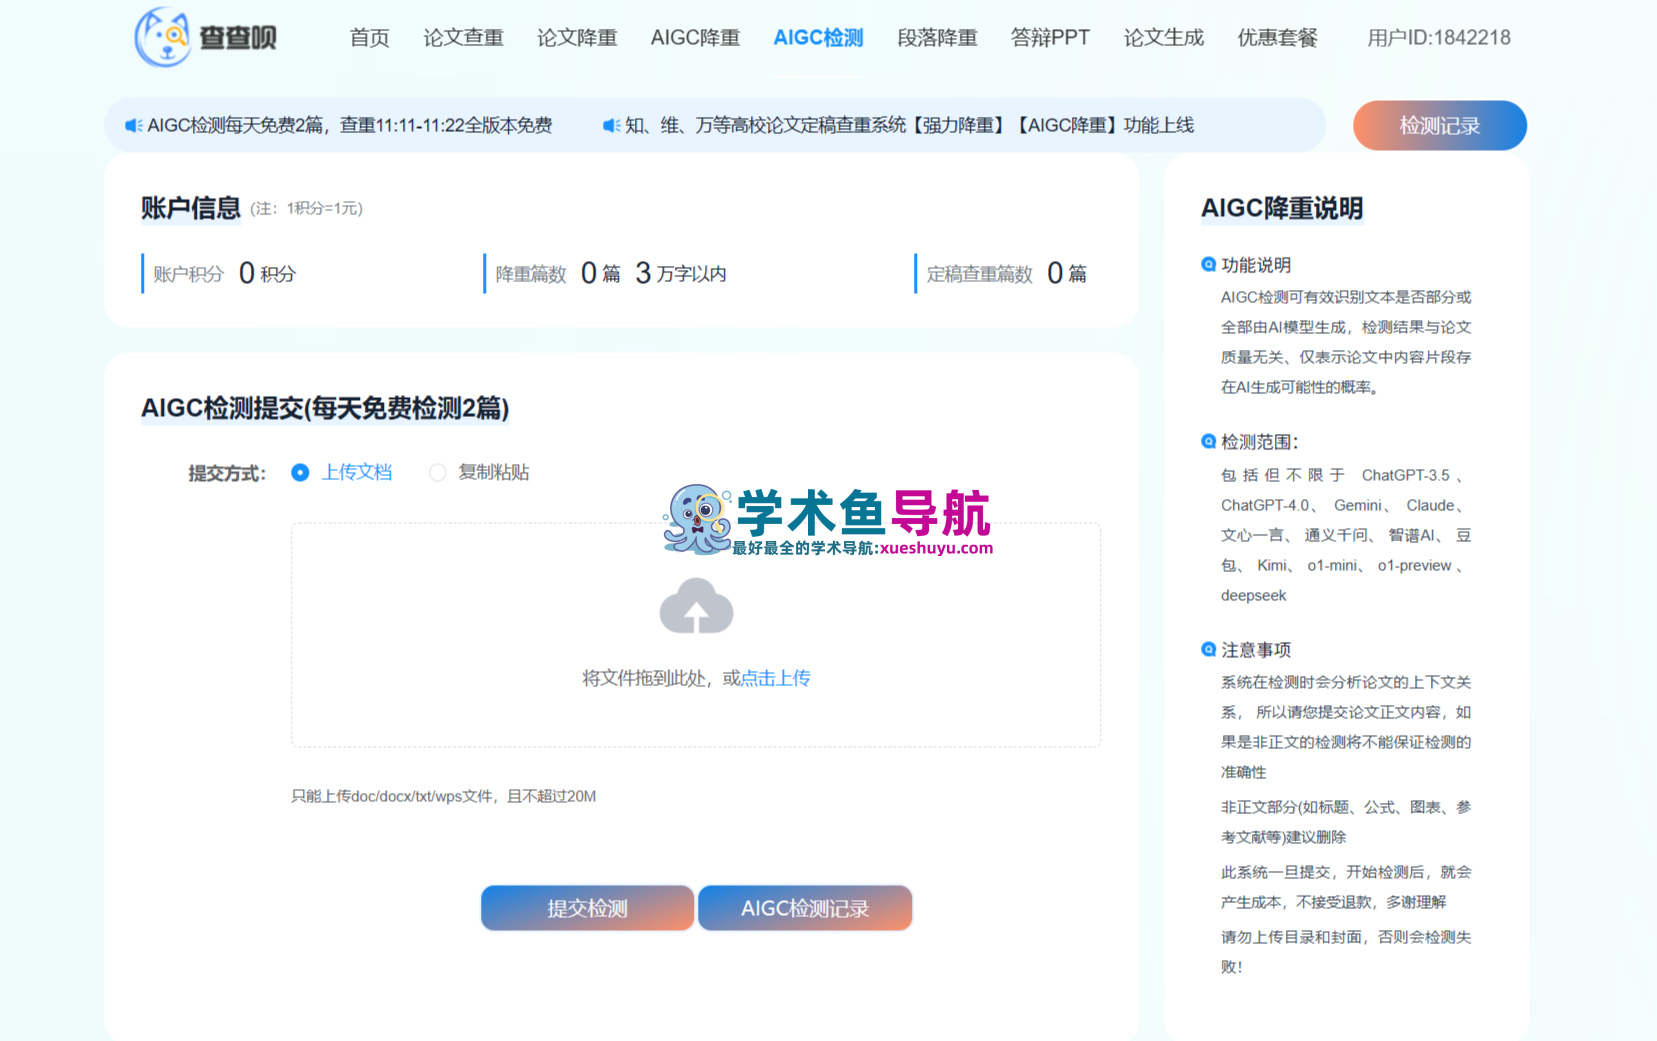This screenshot has width=1657, height=1041.
Task: Click the 提交方式 label
Action: (227, 473)
